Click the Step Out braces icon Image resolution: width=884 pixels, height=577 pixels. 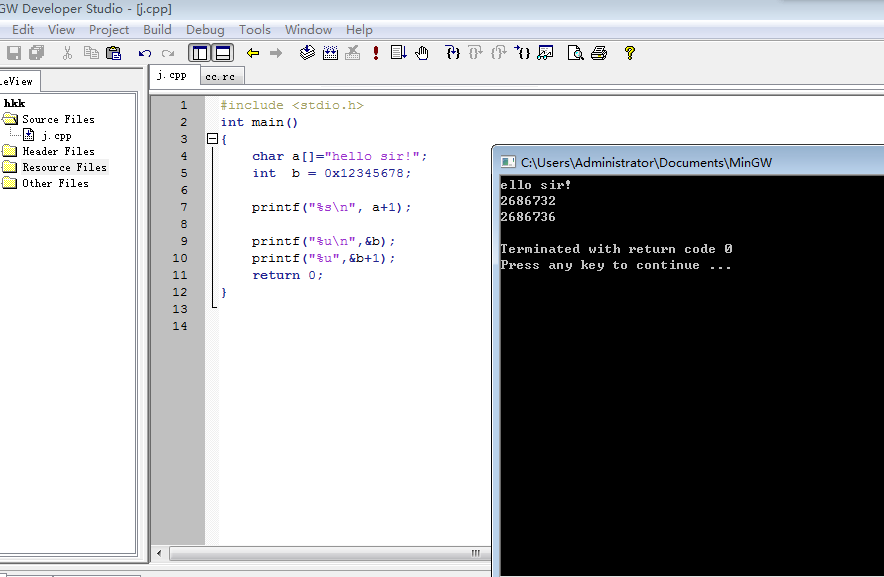point(498,53)
